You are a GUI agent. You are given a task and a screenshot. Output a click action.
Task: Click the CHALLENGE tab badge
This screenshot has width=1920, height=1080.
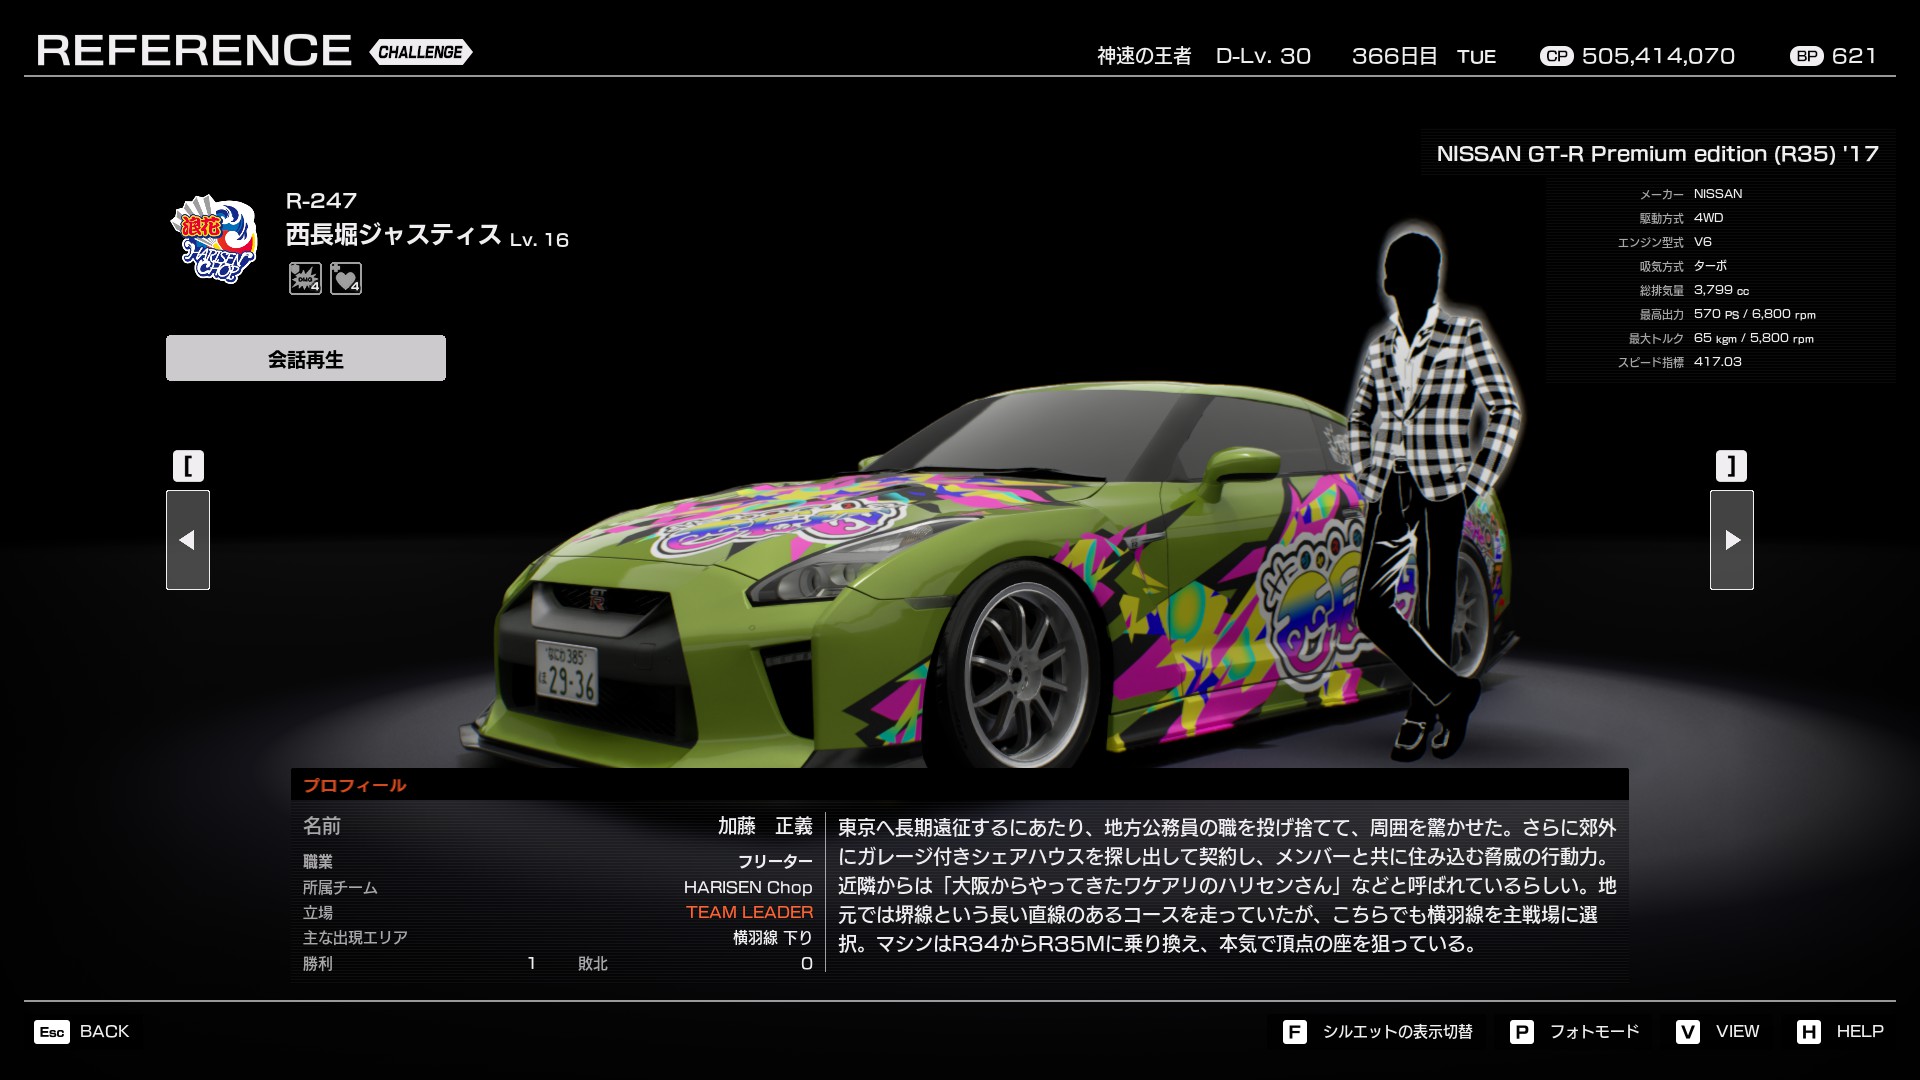click(x=420, y=52)
